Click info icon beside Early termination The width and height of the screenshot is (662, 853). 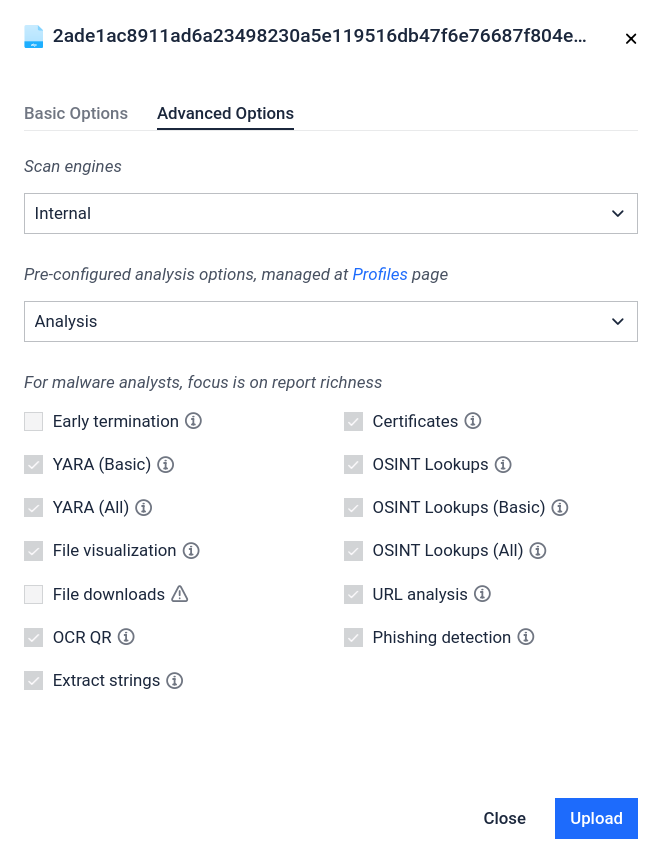(194, 421)
